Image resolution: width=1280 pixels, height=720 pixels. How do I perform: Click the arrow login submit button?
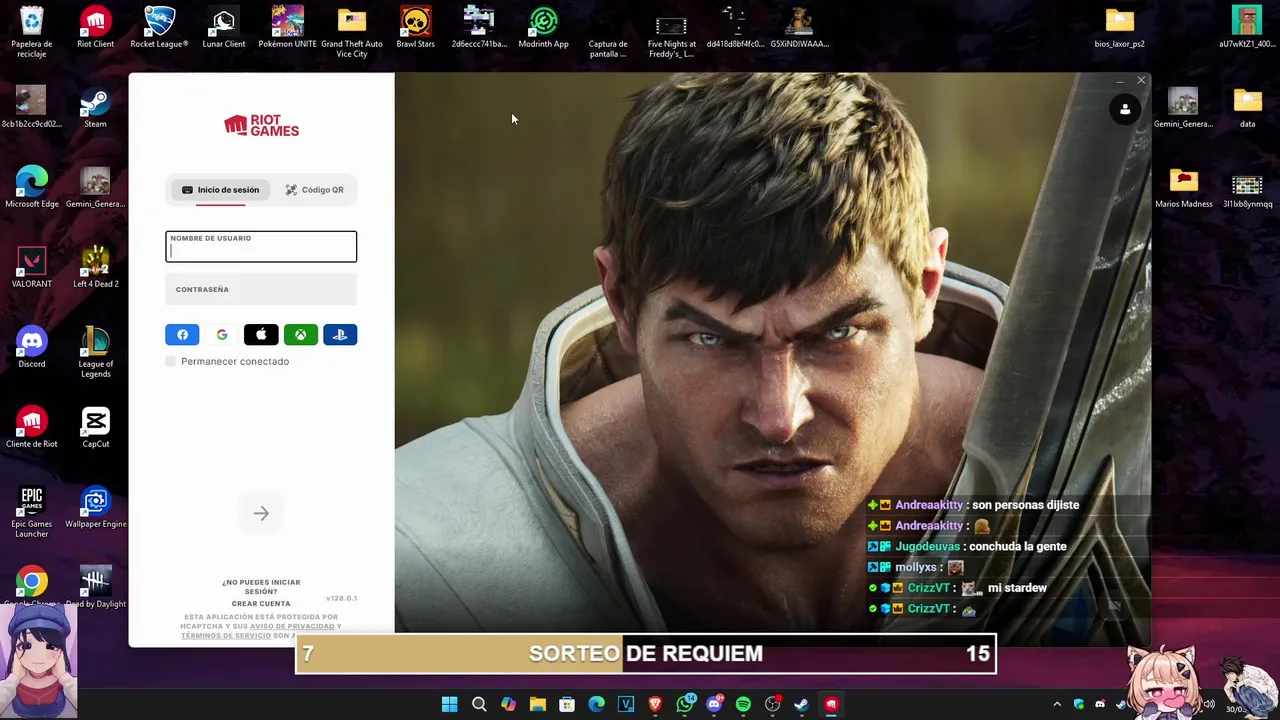[x=261, y=514]
